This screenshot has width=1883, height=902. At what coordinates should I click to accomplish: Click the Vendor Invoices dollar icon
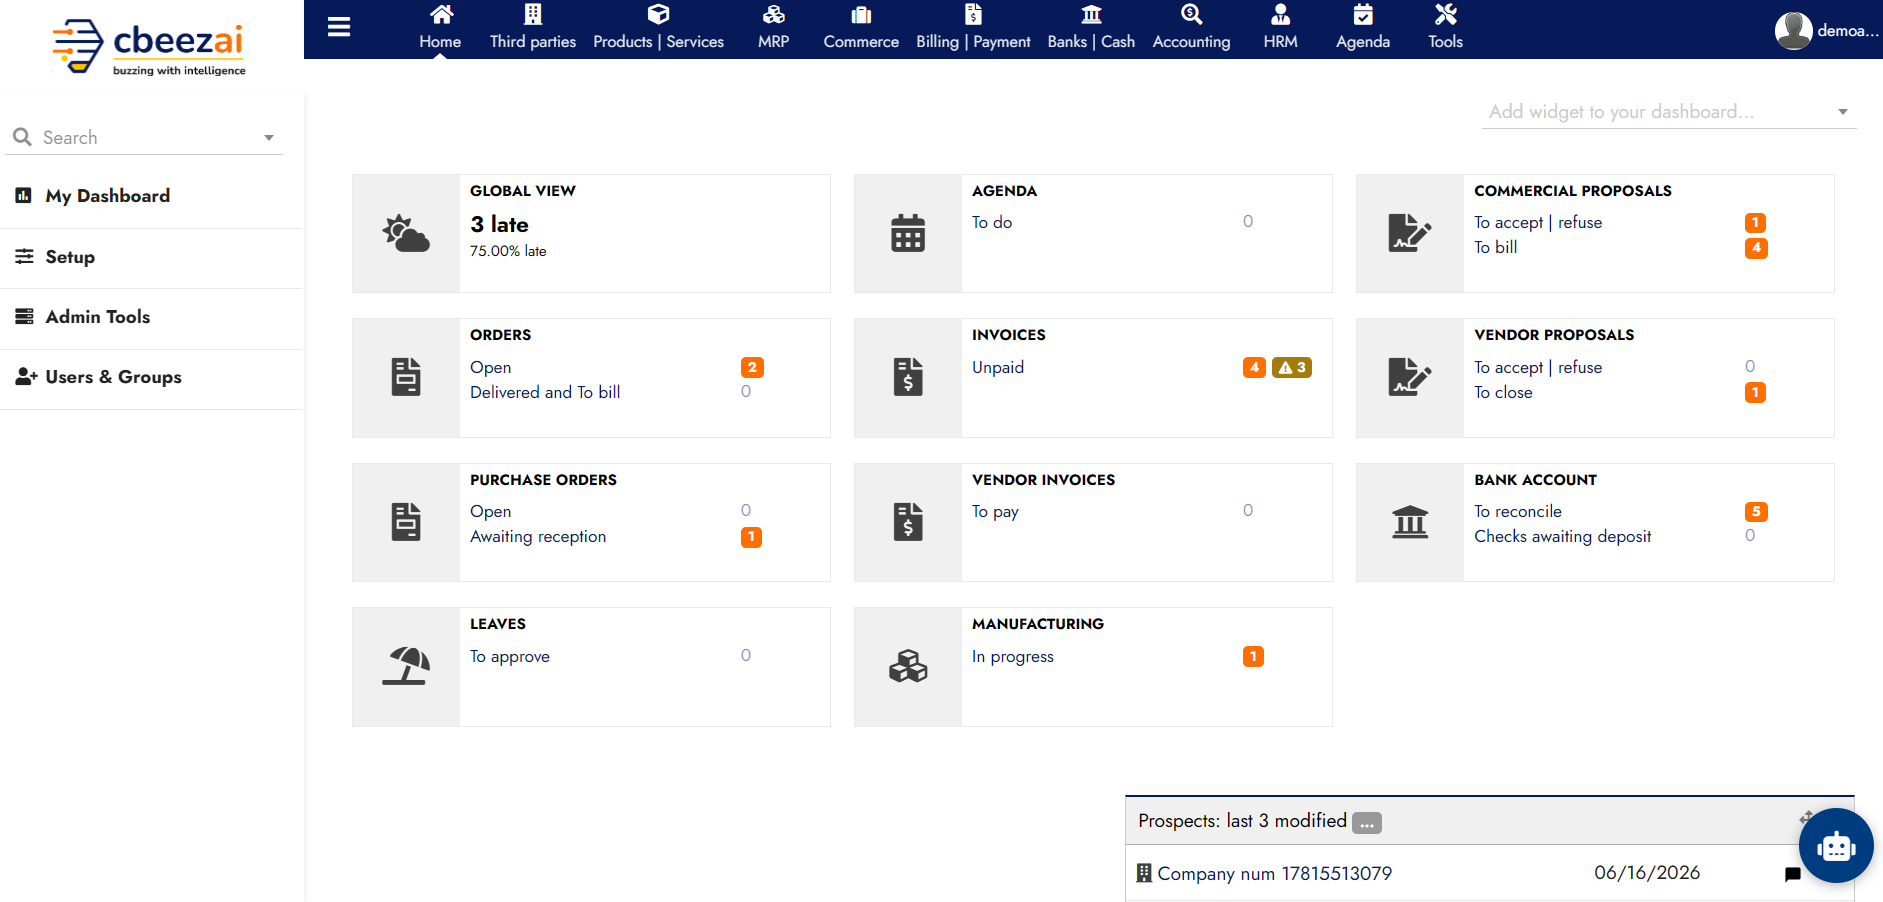pos(908,522)
